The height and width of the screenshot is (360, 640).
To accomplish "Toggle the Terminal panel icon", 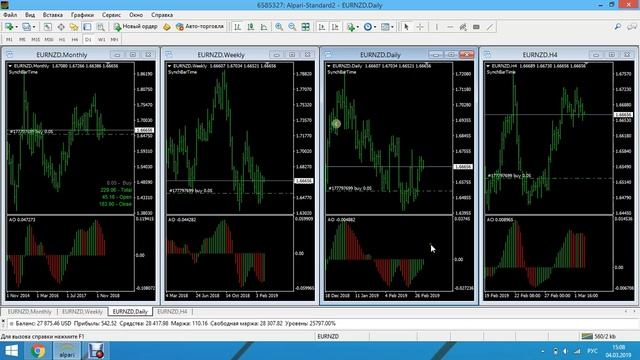I will (87, 27).
